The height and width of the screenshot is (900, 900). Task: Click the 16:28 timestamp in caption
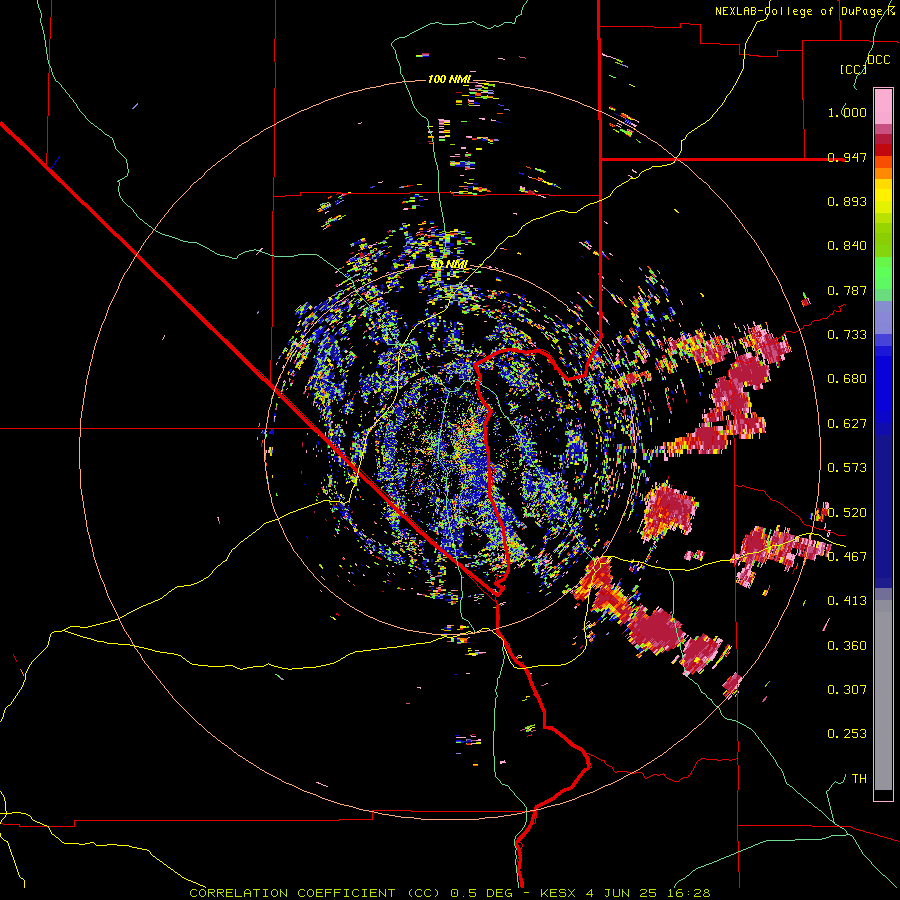689,893
